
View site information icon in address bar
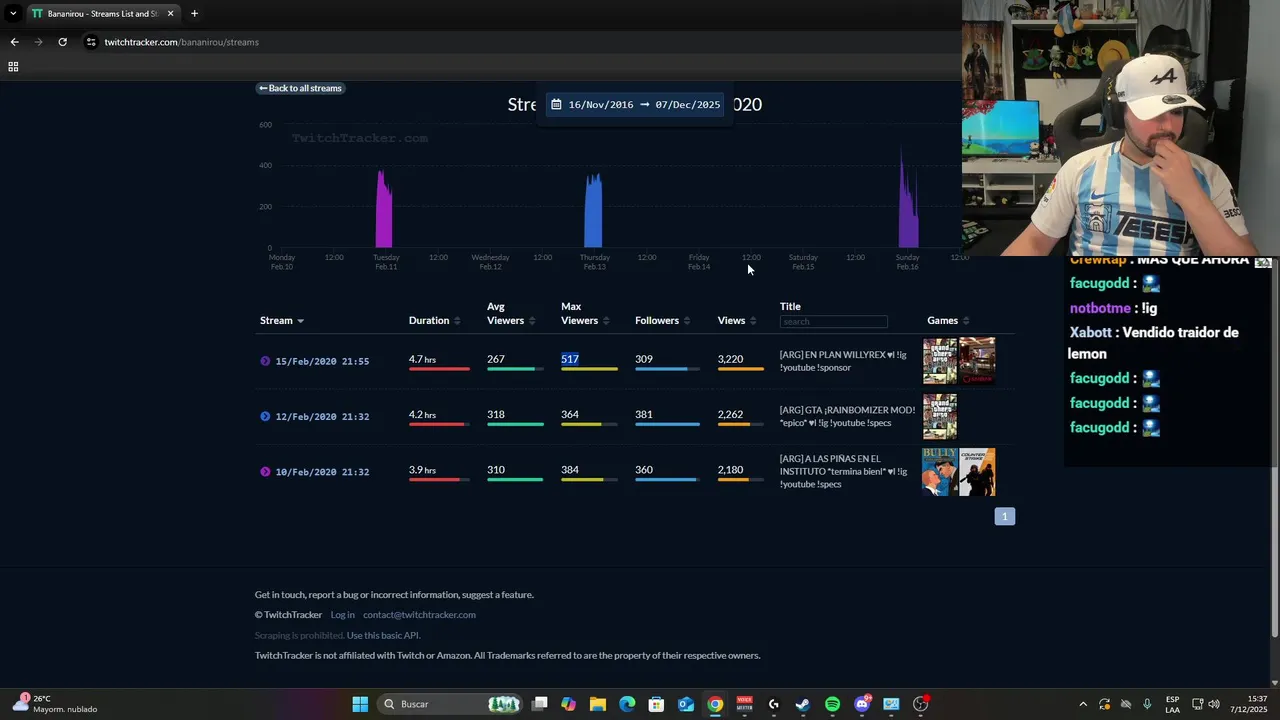click(x=91, y=42)
